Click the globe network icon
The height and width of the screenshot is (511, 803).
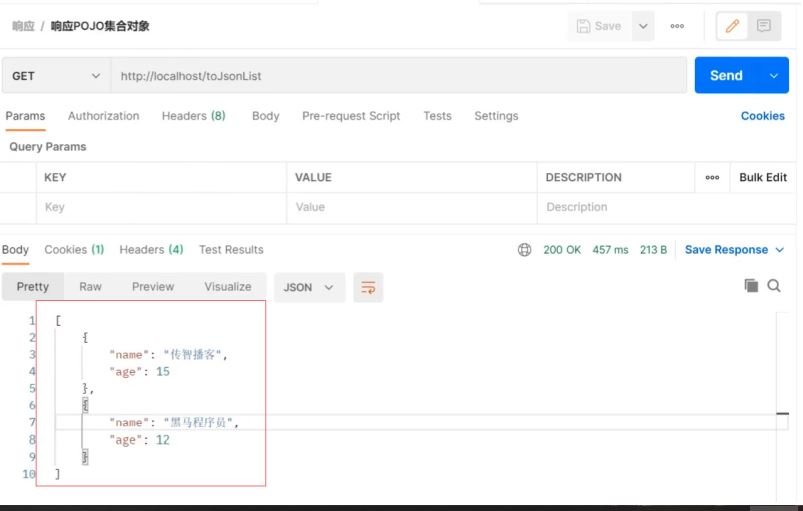[x=524, y=250]
